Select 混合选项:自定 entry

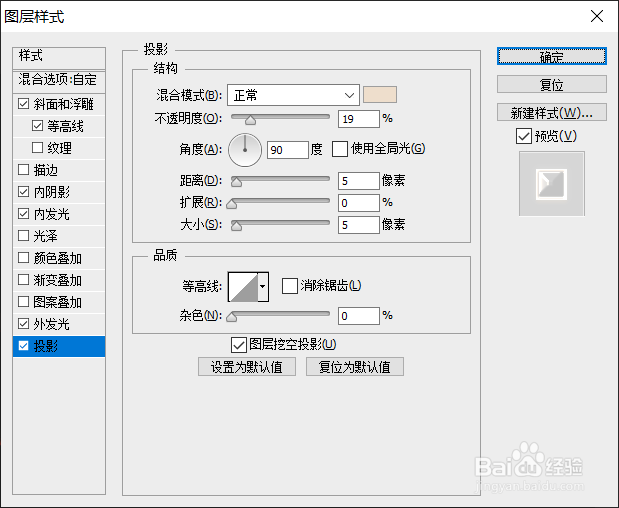(59, 80)
